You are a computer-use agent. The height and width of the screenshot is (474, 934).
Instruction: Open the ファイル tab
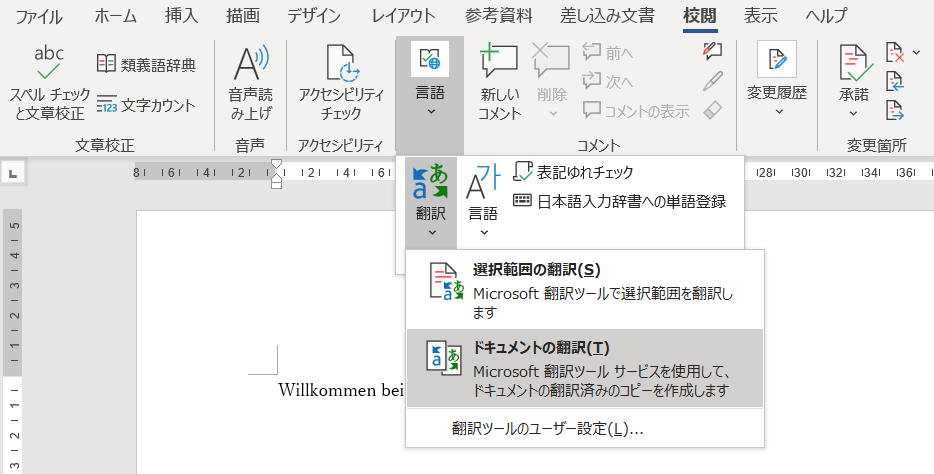(39, 16)
